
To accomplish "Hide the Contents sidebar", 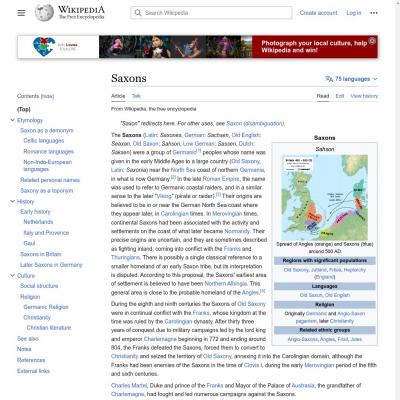I will tap(47, 96).
